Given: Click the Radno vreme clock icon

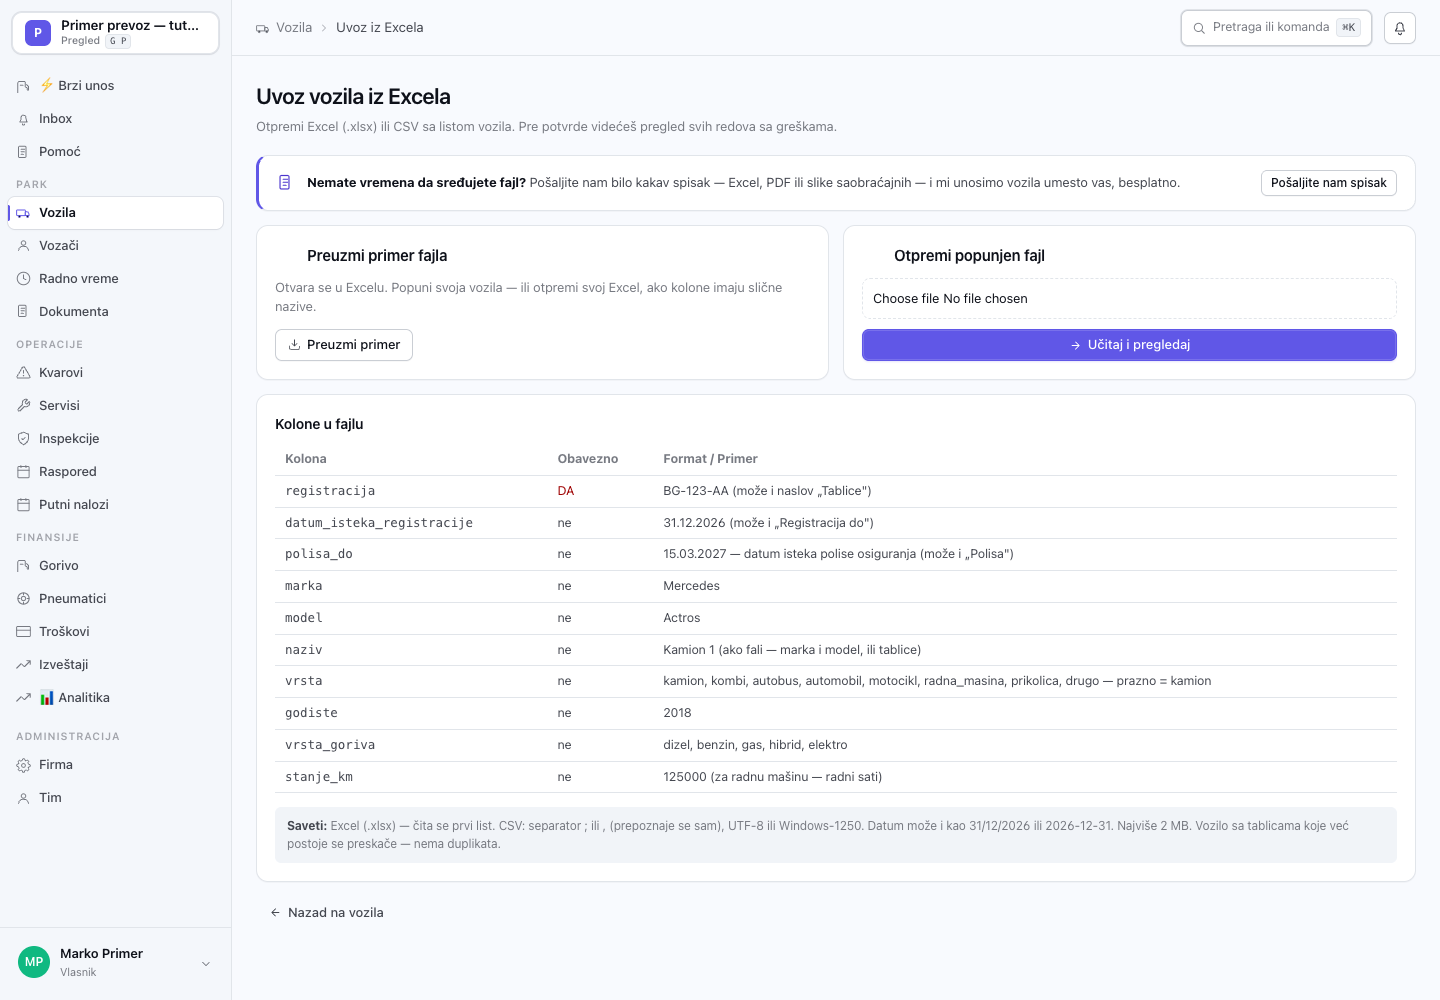Looking at the screenshot, I should point(24,279).
